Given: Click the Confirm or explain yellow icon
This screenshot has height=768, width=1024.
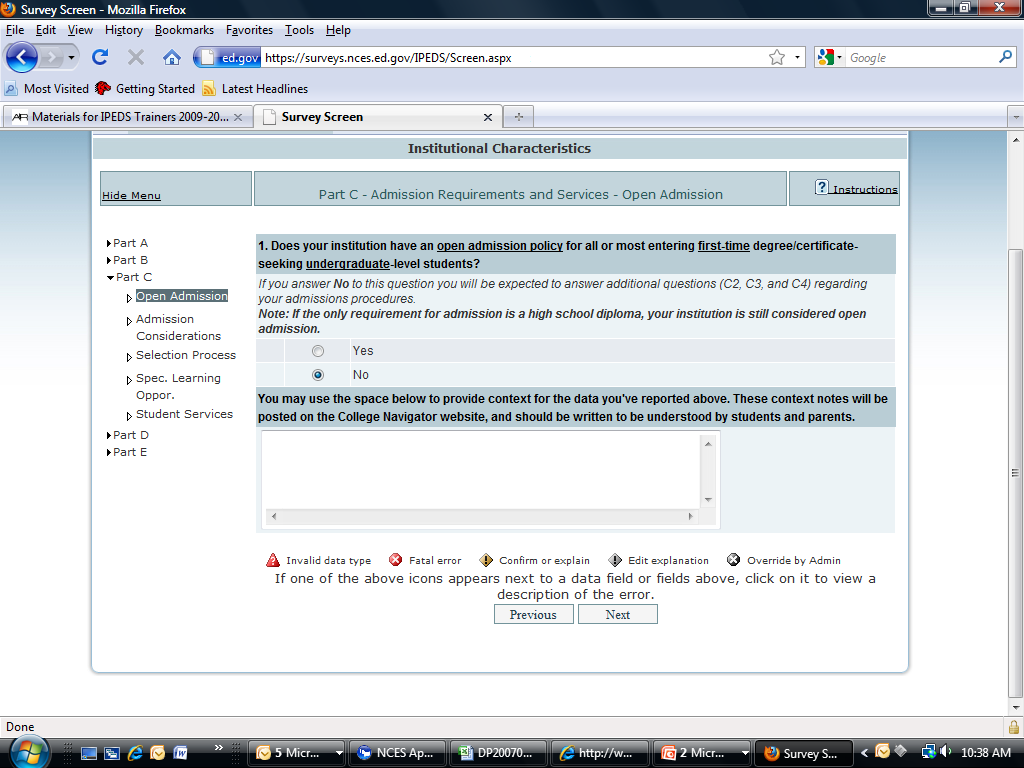Looking at the screenshot, I should click(x=486, y=560).
